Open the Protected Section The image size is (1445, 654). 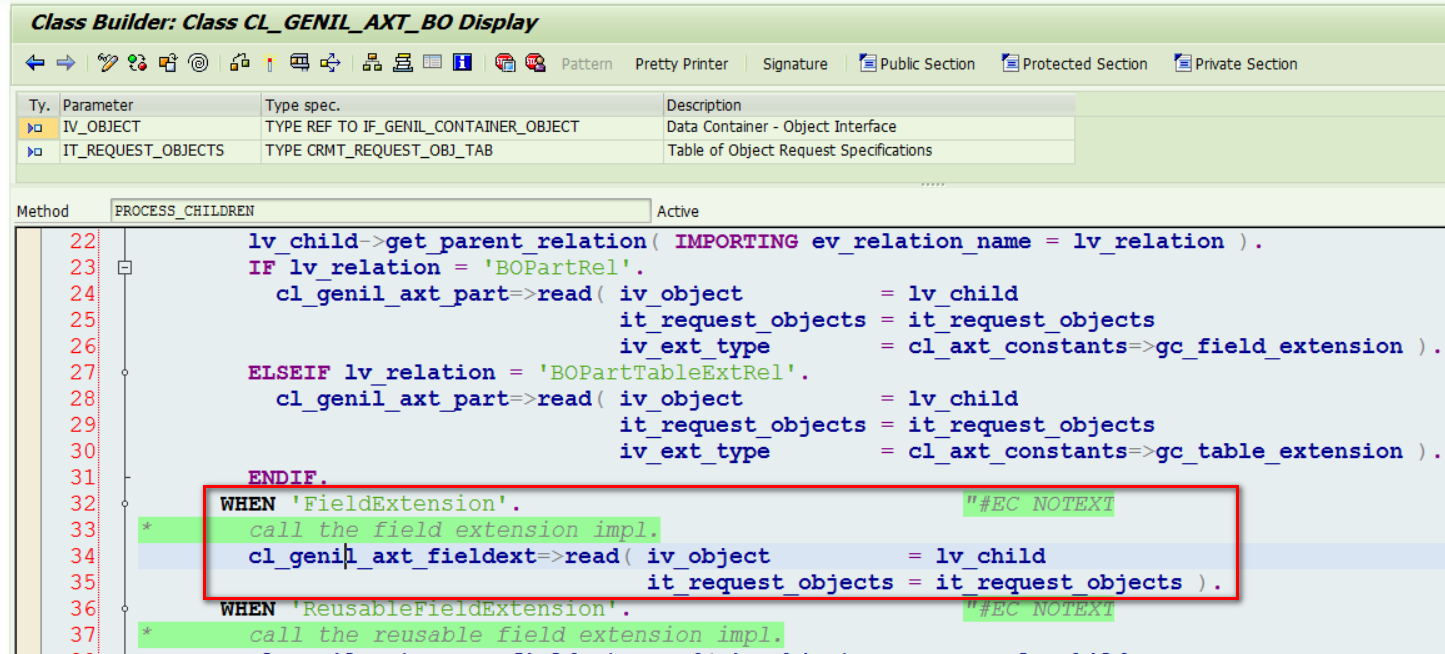pyautogui.click(x=1075, y=64)
